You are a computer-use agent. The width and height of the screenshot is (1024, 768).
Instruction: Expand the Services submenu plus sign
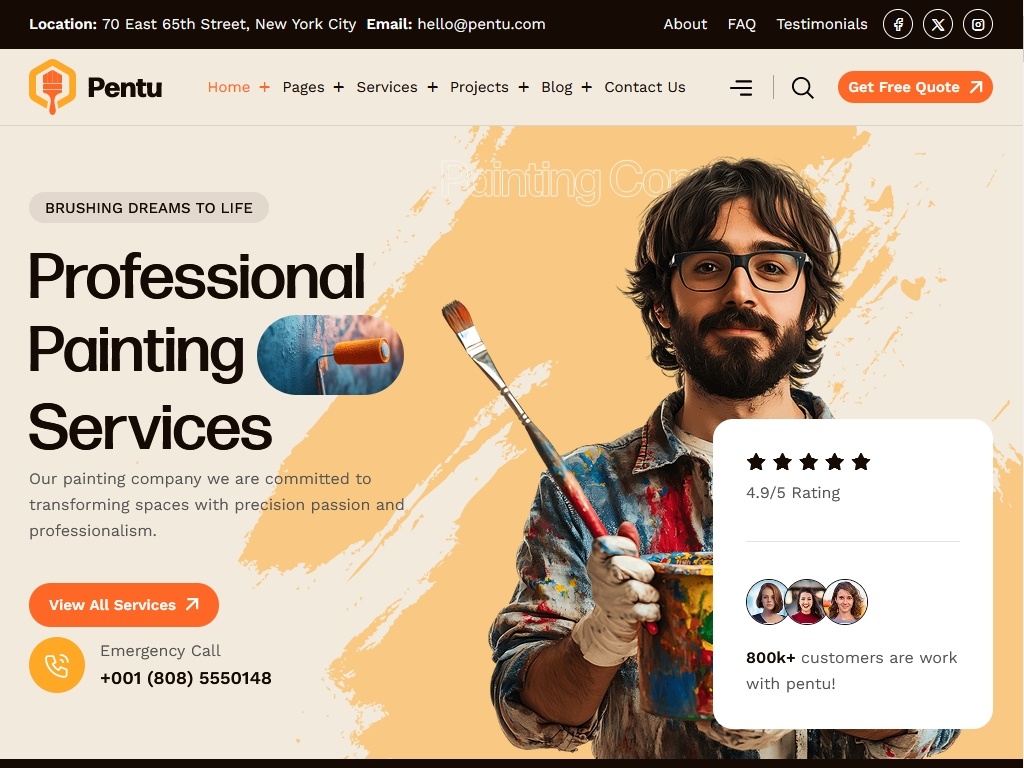432,87
